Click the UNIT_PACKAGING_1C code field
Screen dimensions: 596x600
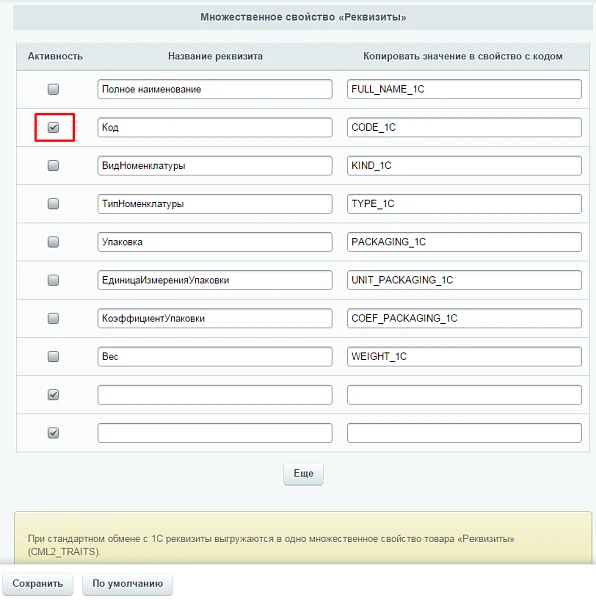pos(464,280)
